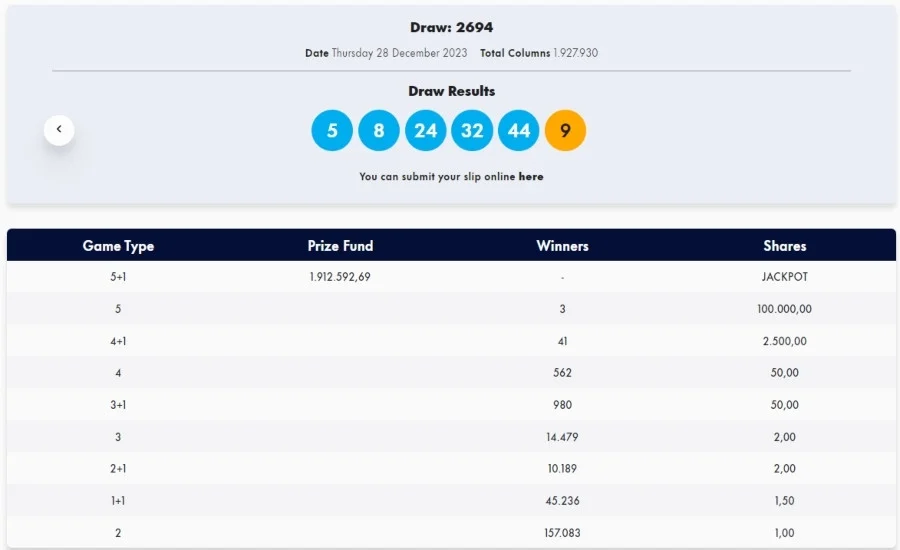Select the 100.000,00 share value
900x550 pixels.
pyautogui.click(x=785, y=309)
